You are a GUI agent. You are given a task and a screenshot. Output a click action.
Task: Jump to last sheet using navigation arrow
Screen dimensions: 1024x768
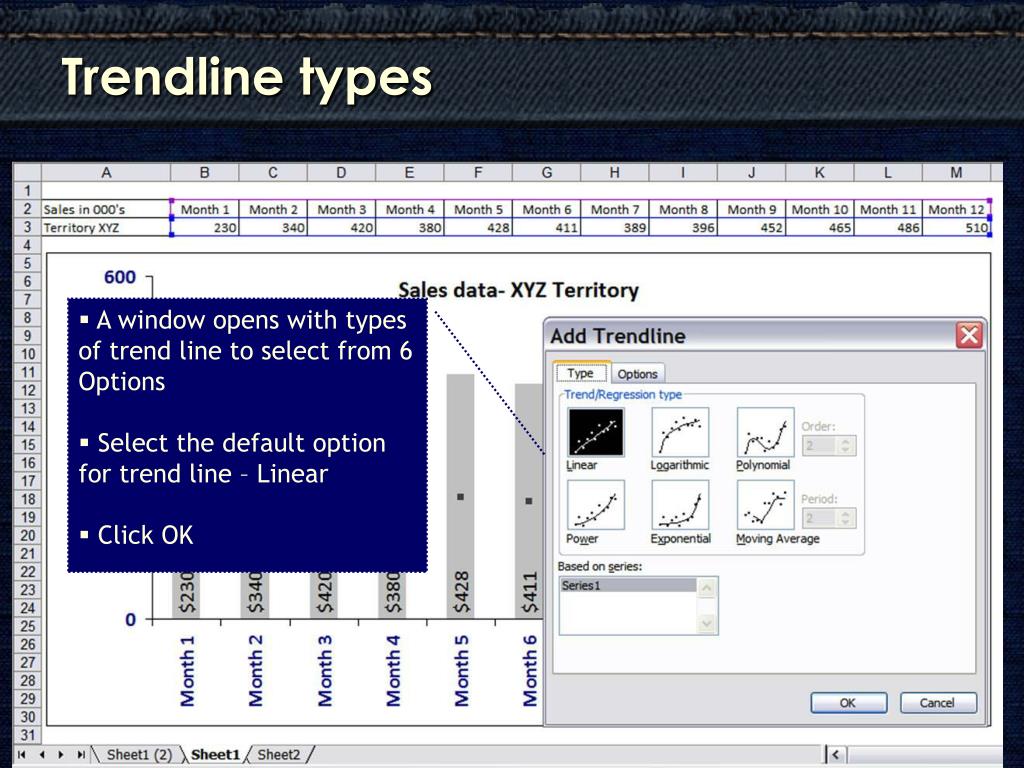click(80, 755)
